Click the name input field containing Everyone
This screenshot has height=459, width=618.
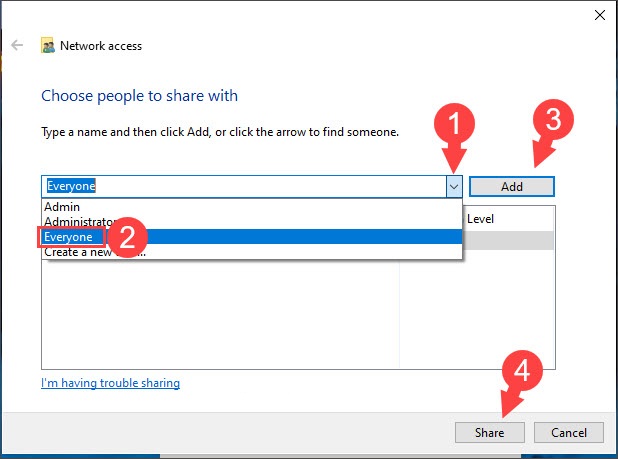coord(244,186)
